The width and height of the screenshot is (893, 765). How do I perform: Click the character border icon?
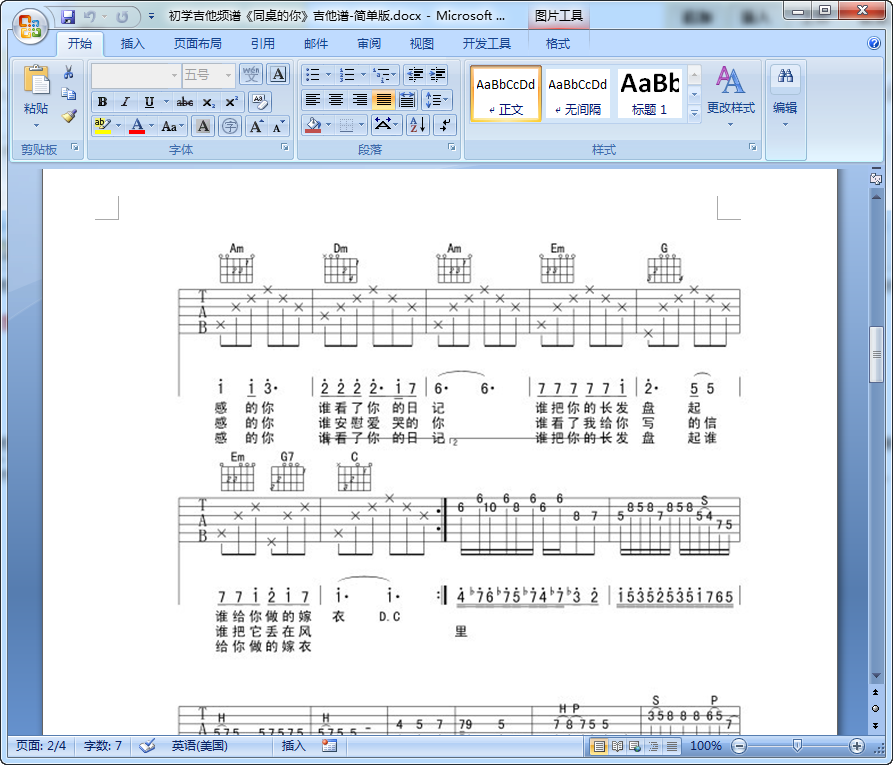(x=278, y=75)
